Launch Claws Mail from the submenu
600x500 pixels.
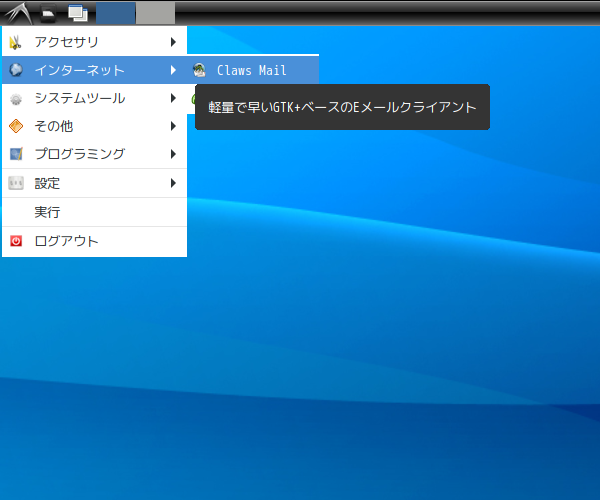pos(253,70)
